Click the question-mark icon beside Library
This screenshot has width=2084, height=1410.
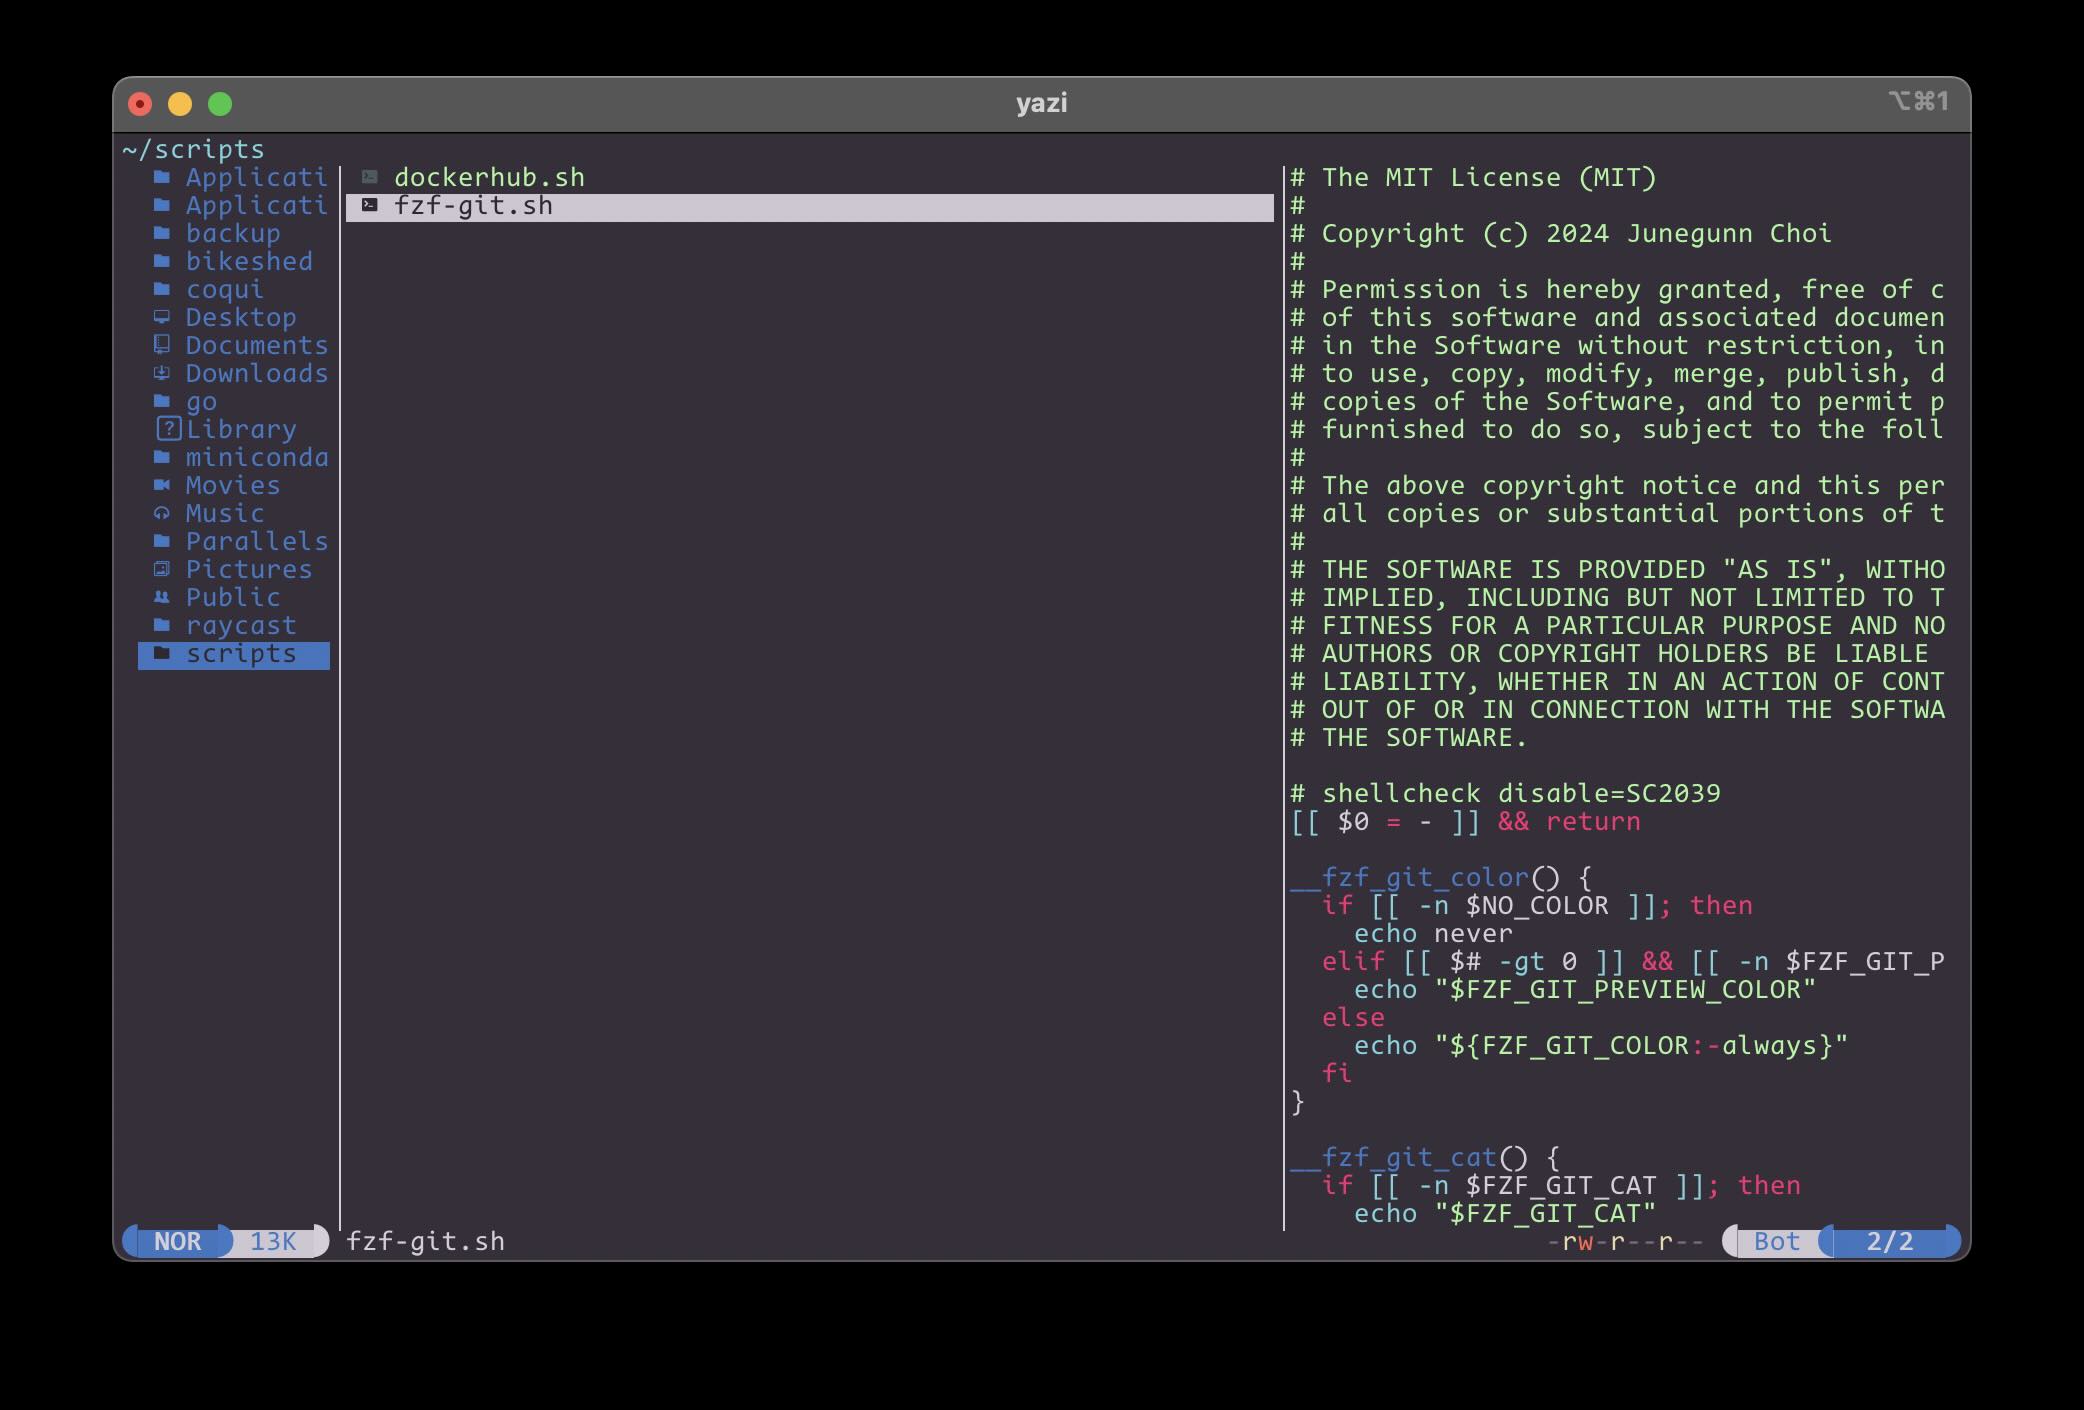[x=169, y=429]
